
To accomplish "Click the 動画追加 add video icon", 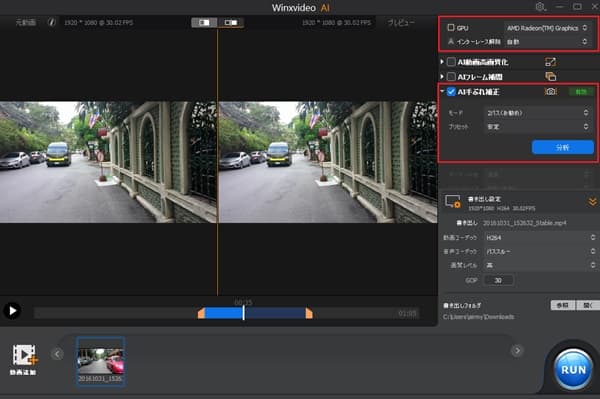I will pos(24,355).
